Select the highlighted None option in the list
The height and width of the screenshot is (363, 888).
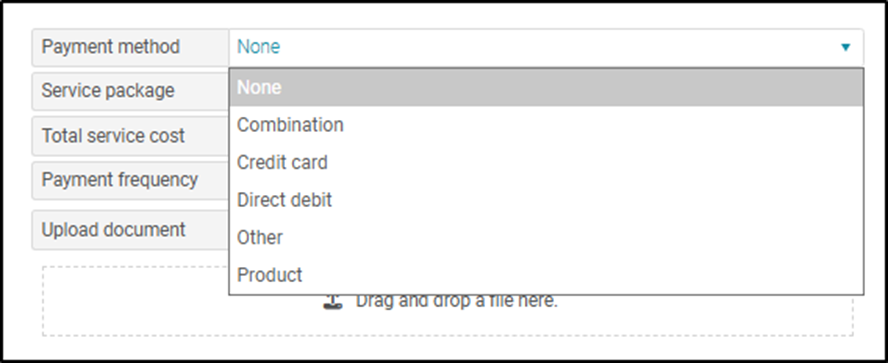coord(546,87)
